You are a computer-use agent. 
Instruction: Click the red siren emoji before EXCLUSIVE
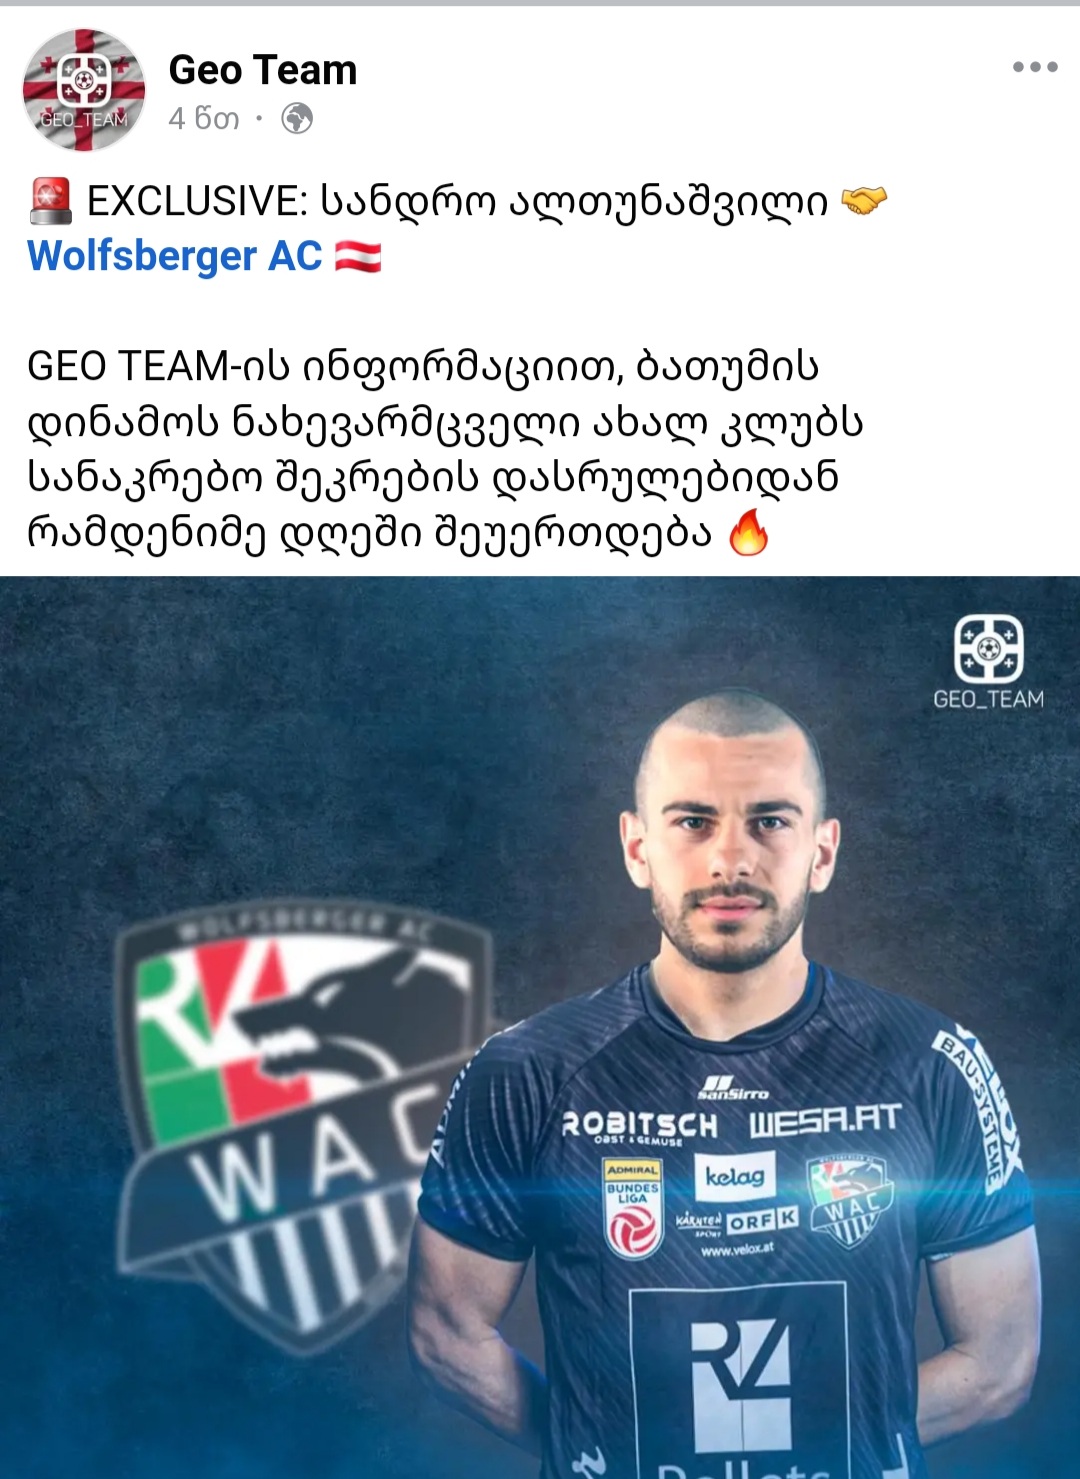click(50, 200)
